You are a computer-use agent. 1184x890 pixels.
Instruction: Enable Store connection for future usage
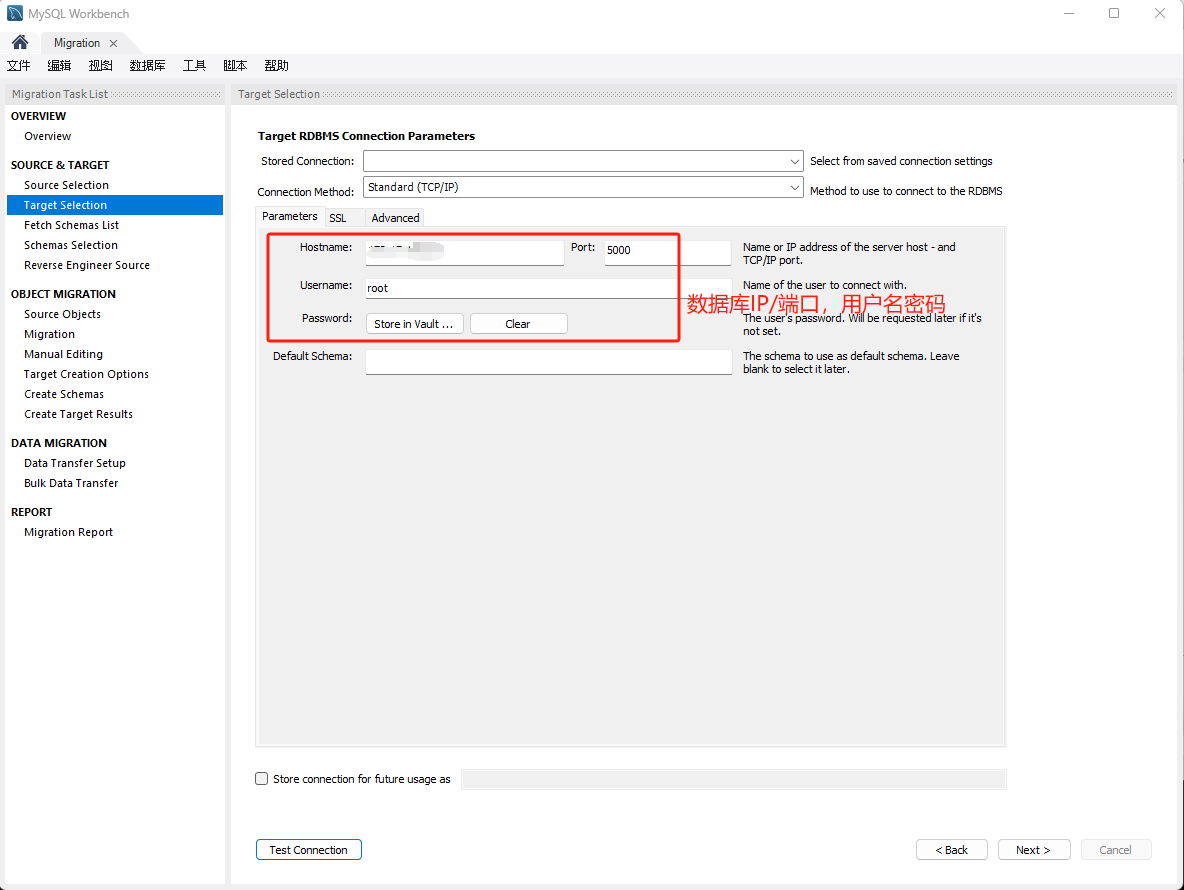[262, 779]
